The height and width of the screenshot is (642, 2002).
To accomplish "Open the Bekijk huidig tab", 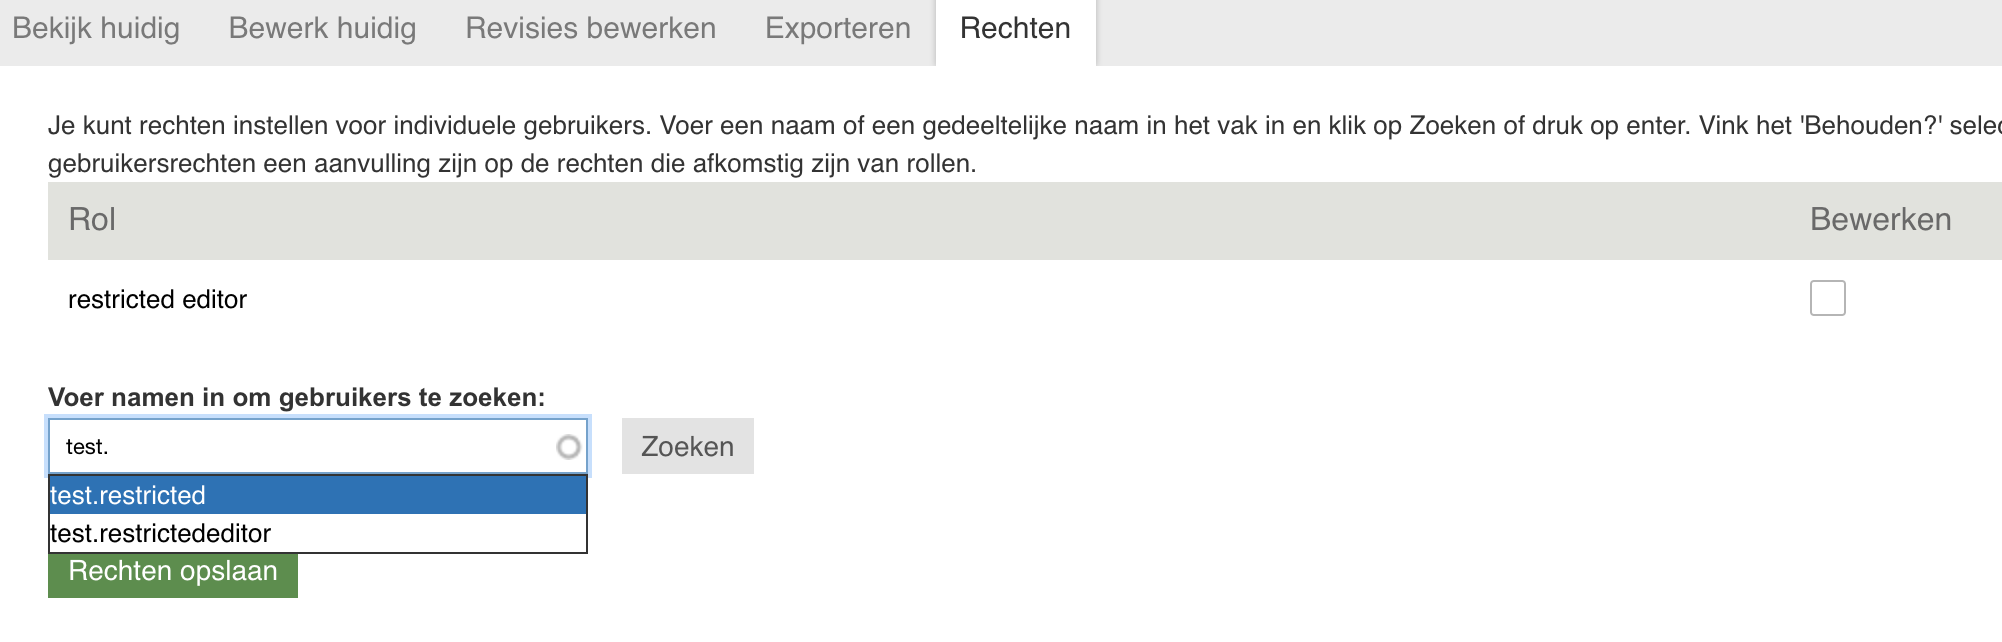I will click(96, 28).
